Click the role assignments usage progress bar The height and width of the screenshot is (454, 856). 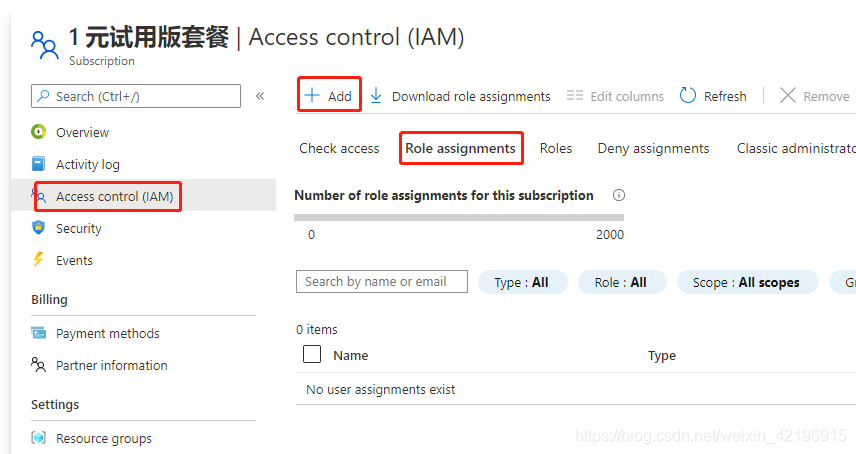pos(459,217)
